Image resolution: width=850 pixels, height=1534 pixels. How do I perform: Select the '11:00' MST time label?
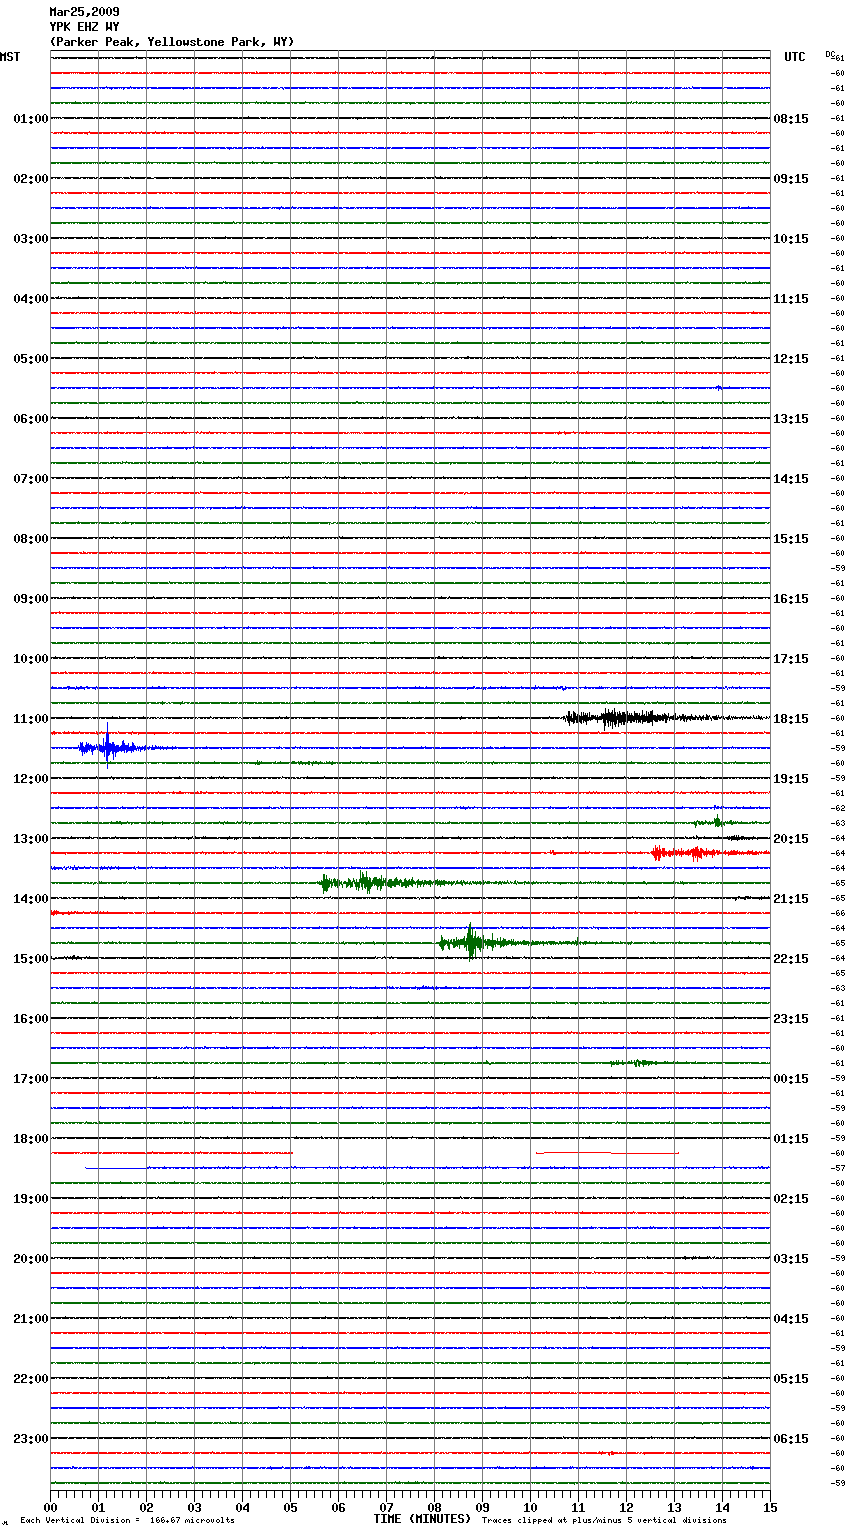coord(31,719)
